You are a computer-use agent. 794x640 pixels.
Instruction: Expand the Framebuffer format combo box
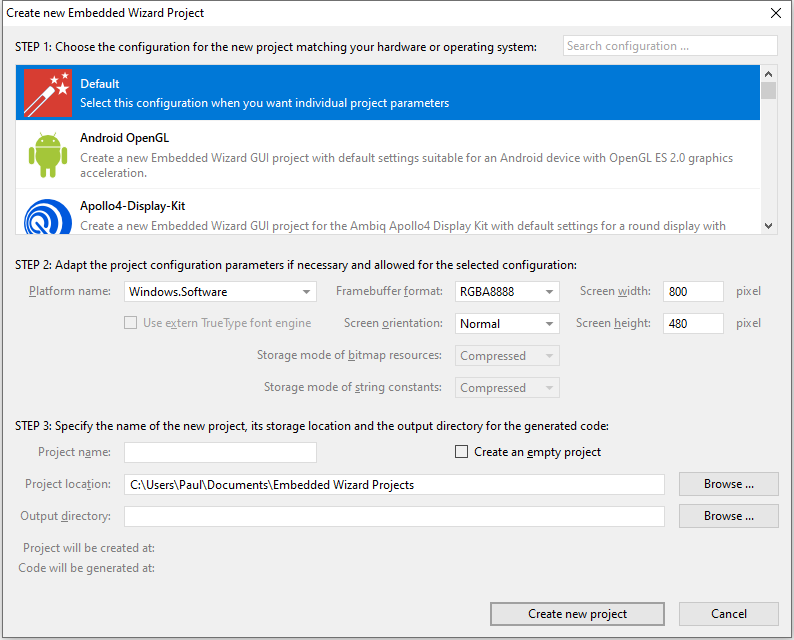507,292
